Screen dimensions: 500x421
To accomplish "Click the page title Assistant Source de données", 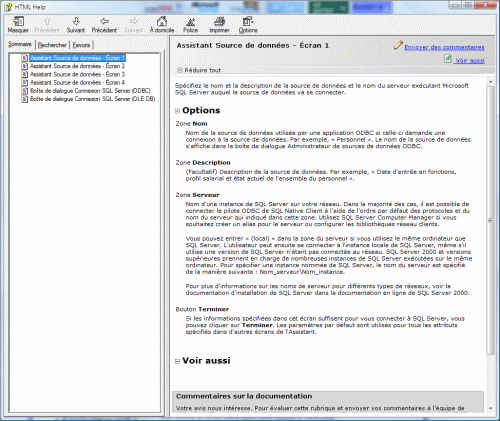I will coord(253,46).
